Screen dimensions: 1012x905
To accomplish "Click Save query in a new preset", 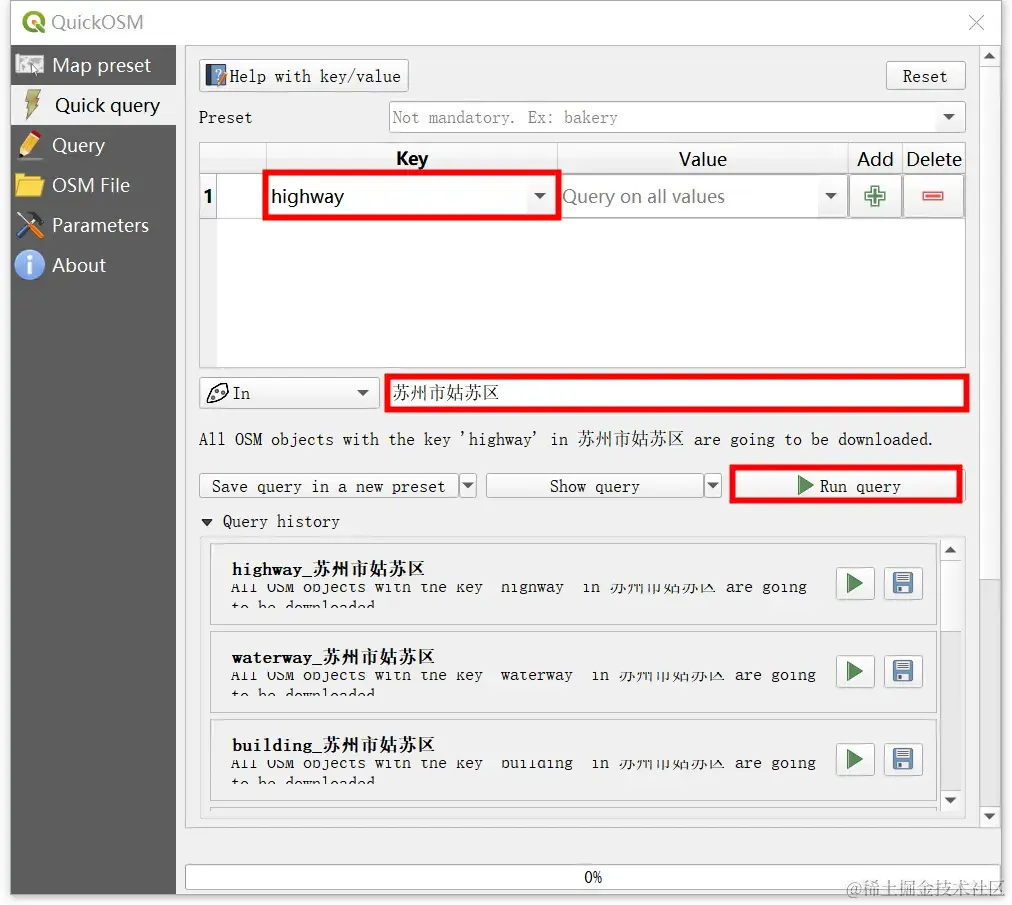I will (329, 486).
